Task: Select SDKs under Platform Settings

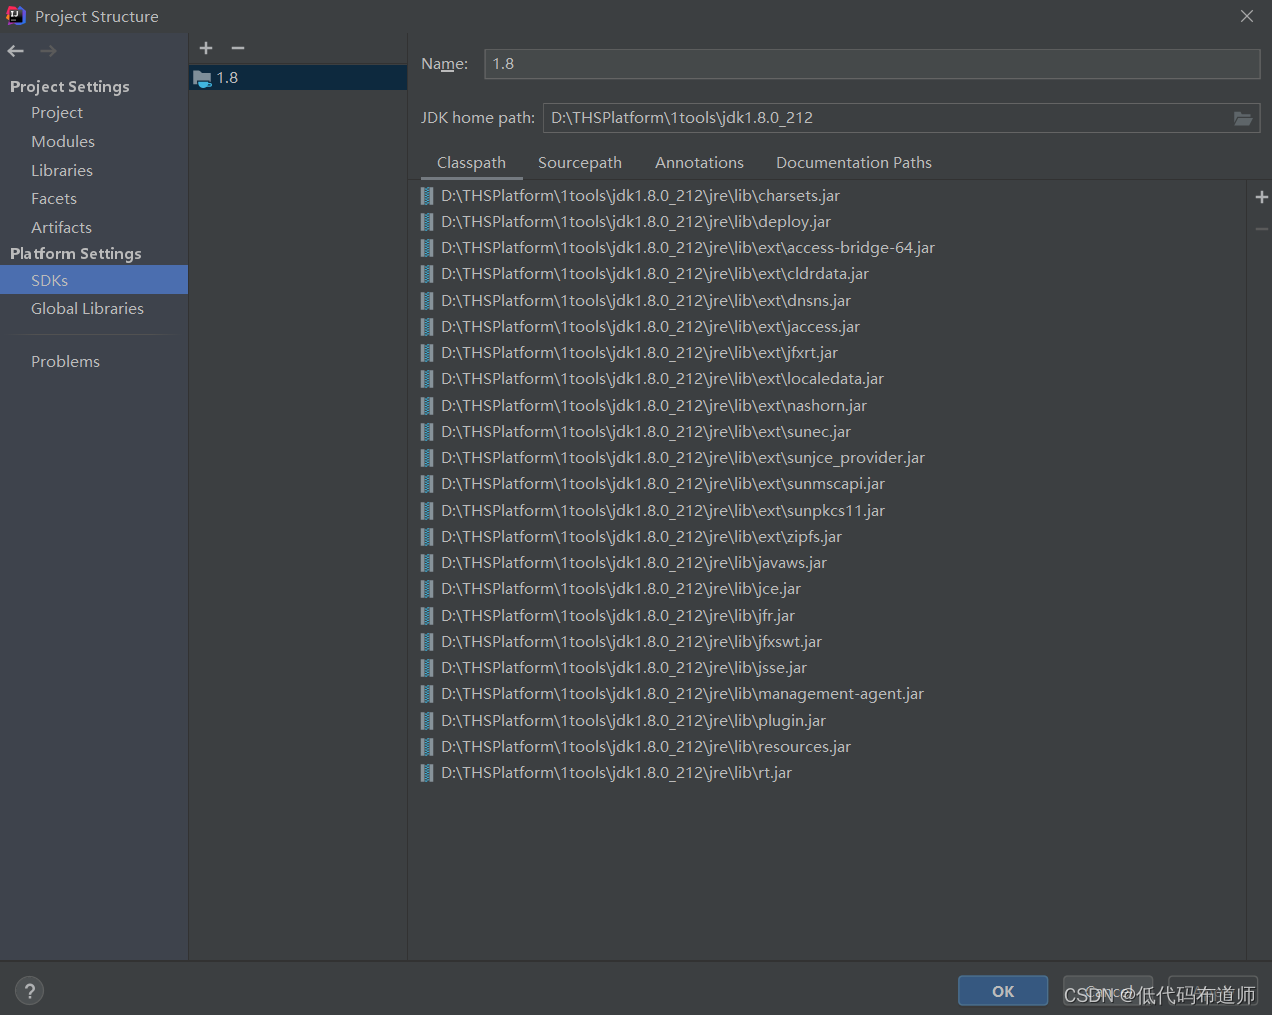Action: (94, 280)
